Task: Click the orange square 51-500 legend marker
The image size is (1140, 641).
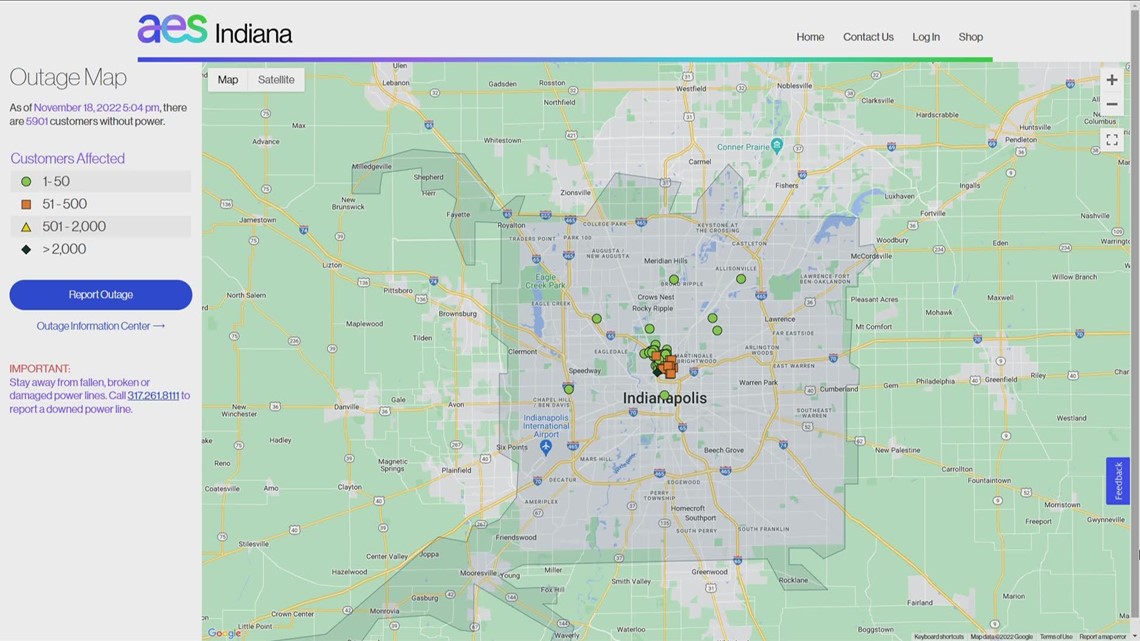Action: [25, 203]
